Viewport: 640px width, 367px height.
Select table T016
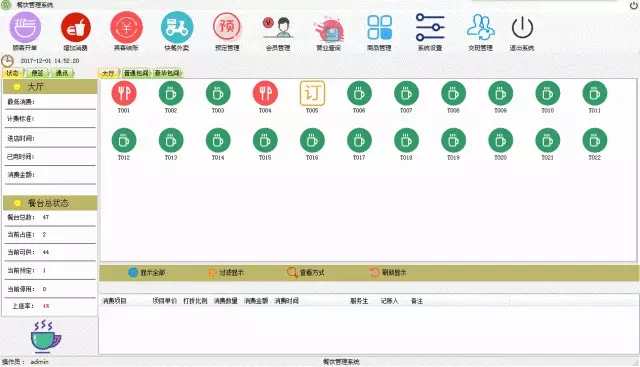[x=312, y=140]
